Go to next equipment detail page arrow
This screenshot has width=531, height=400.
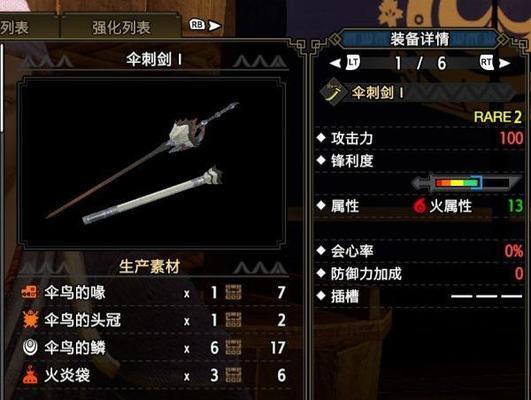pos(504,63)
